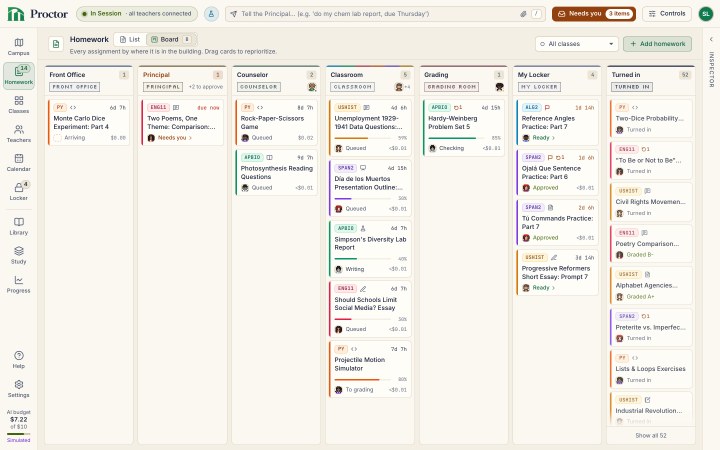The image size is (720, 450).
Task: Open the Teachers sidebar item
Action: (x=18, y=134)
